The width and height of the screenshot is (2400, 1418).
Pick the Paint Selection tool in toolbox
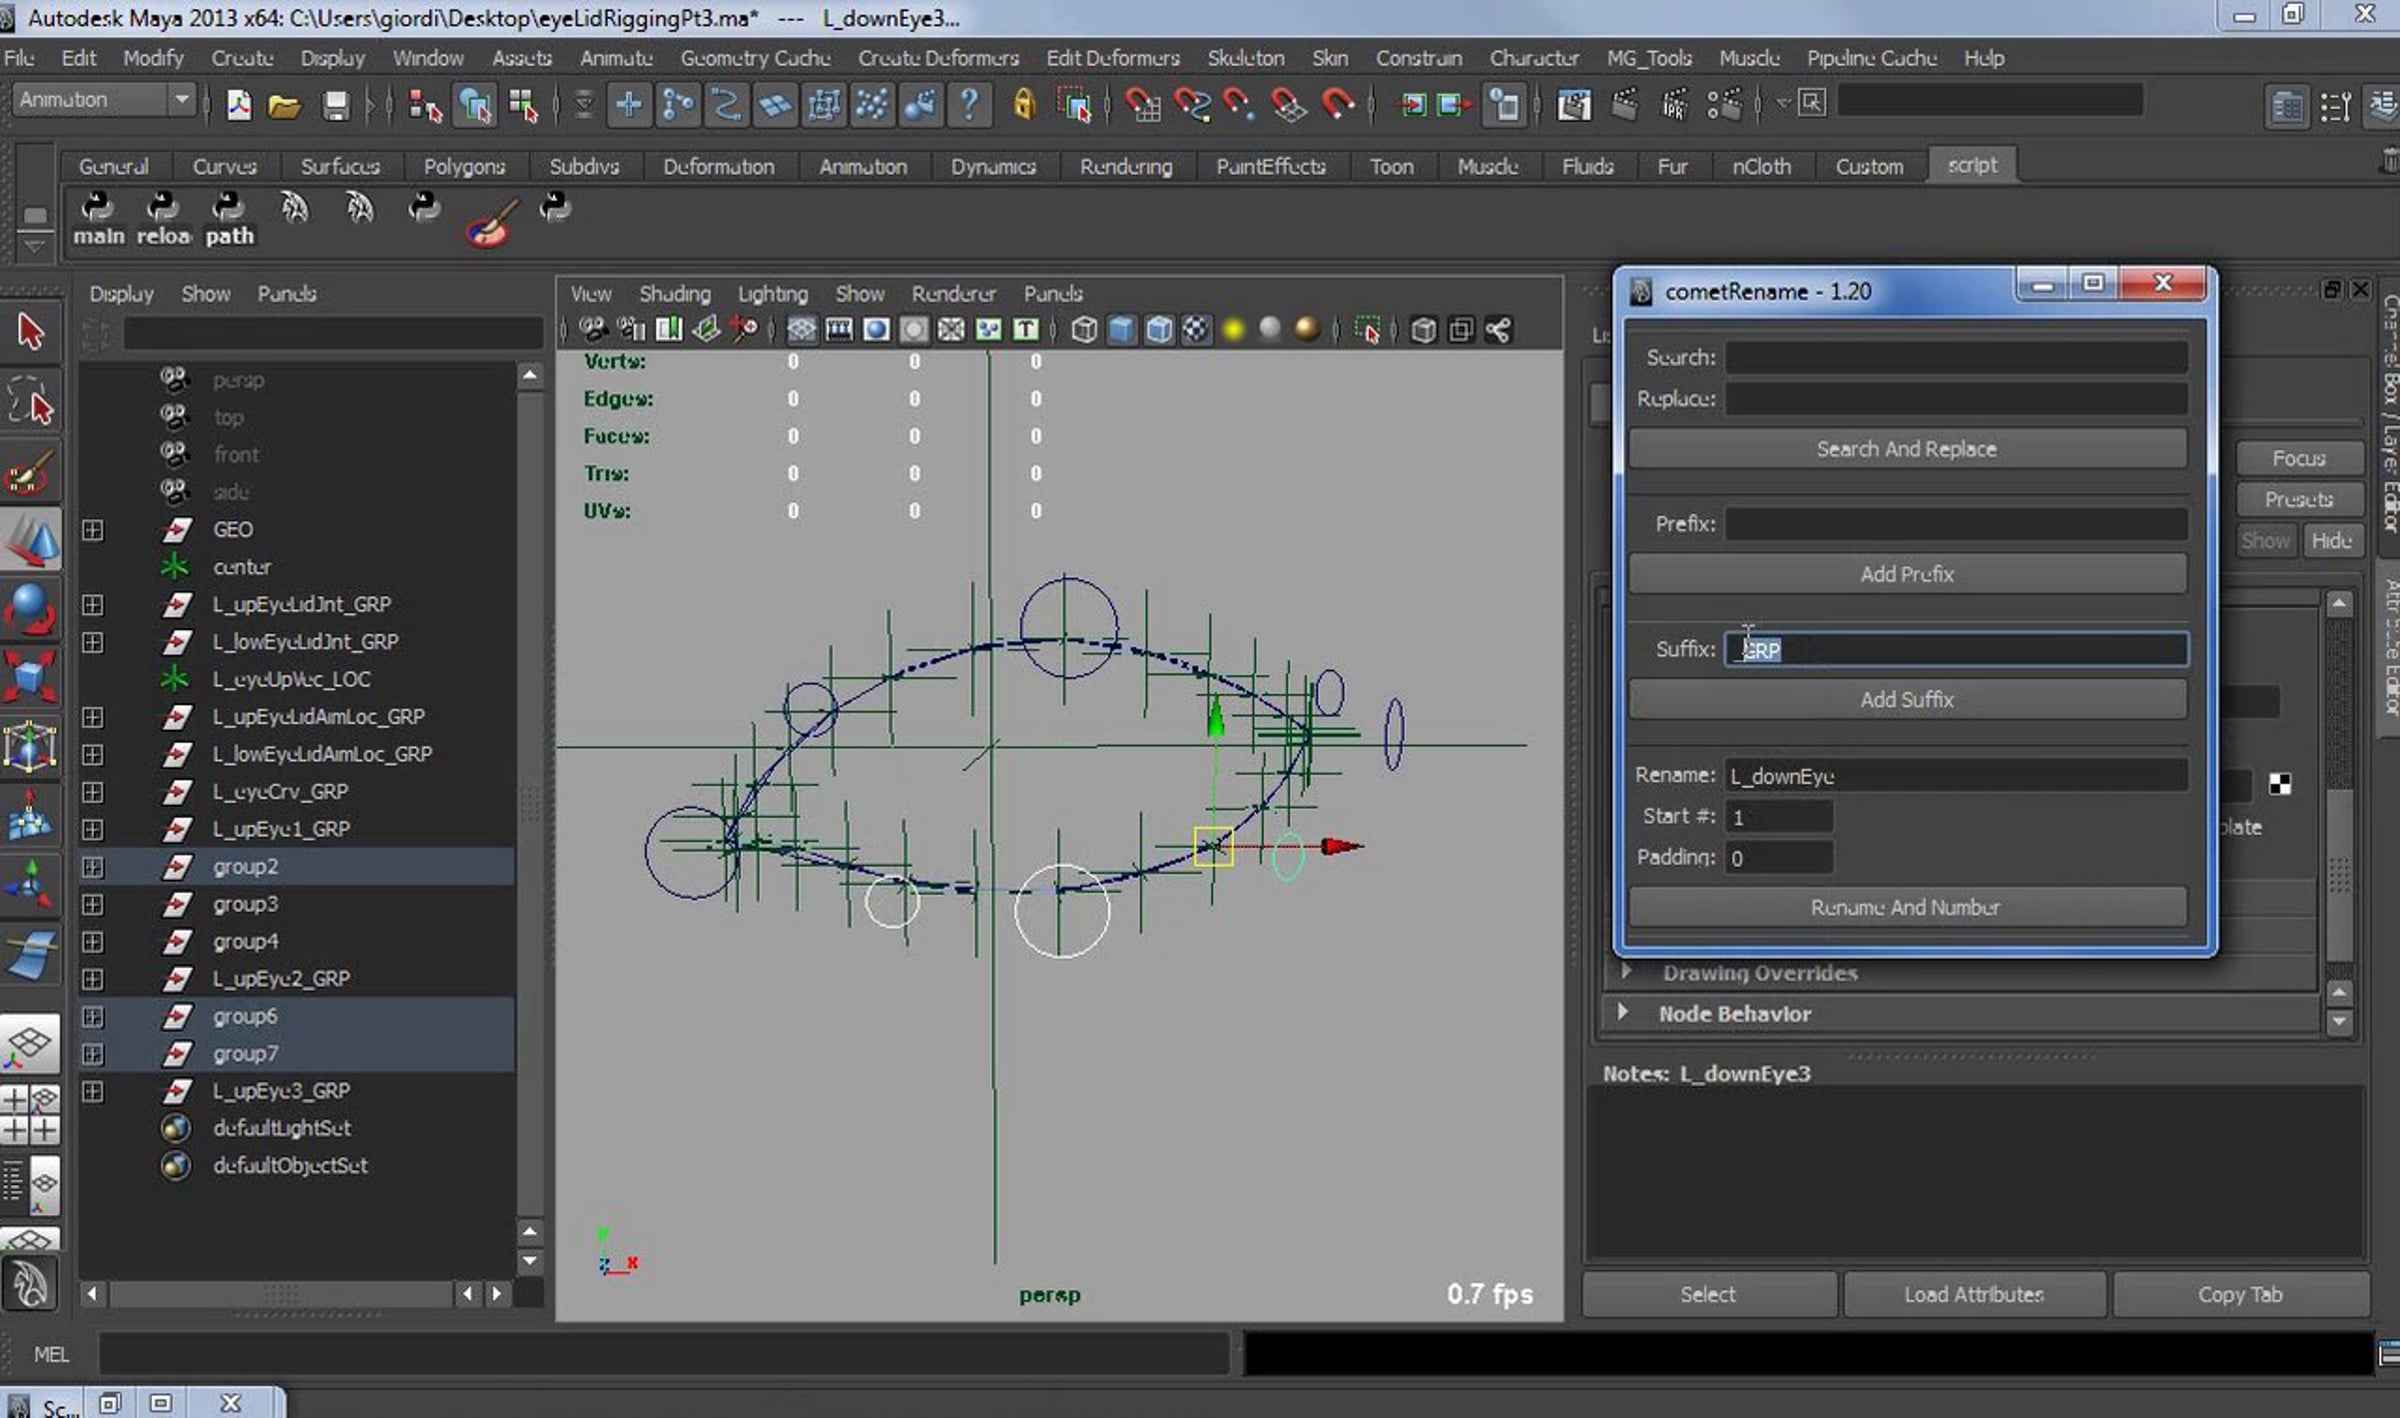click(30, 472)
